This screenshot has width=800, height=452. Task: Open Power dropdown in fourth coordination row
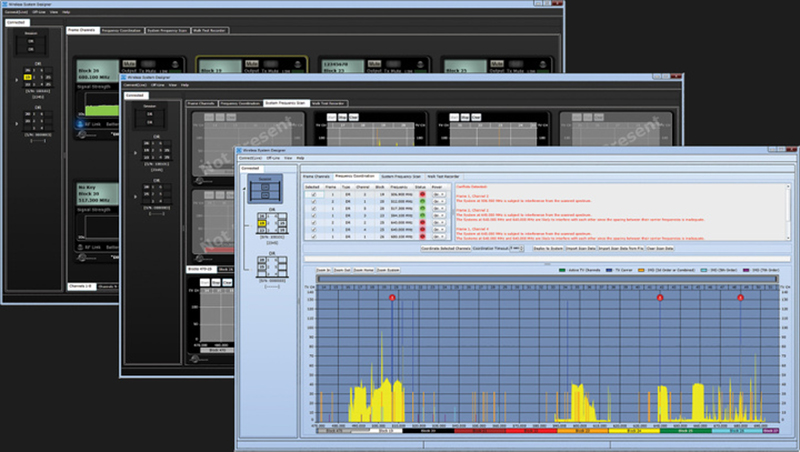pyautogui.click(x=439, y=215)
